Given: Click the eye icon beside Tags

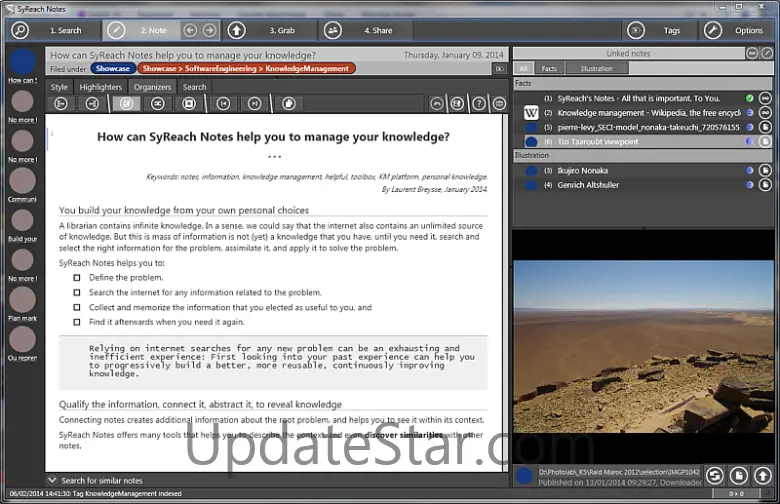Looking at the screenshot, I should tap(636, 30).
